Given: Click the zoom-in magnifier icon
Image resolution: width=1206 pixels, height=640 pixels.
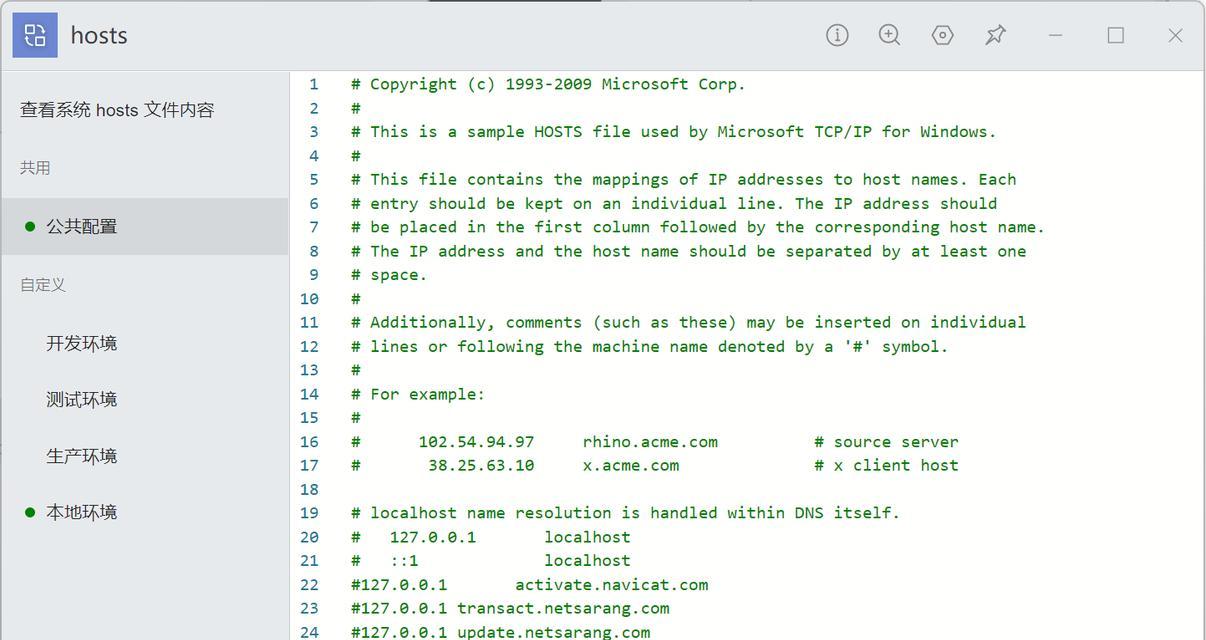Looking at the screenshot, I should pyautogui.click(x=889, y=35).
